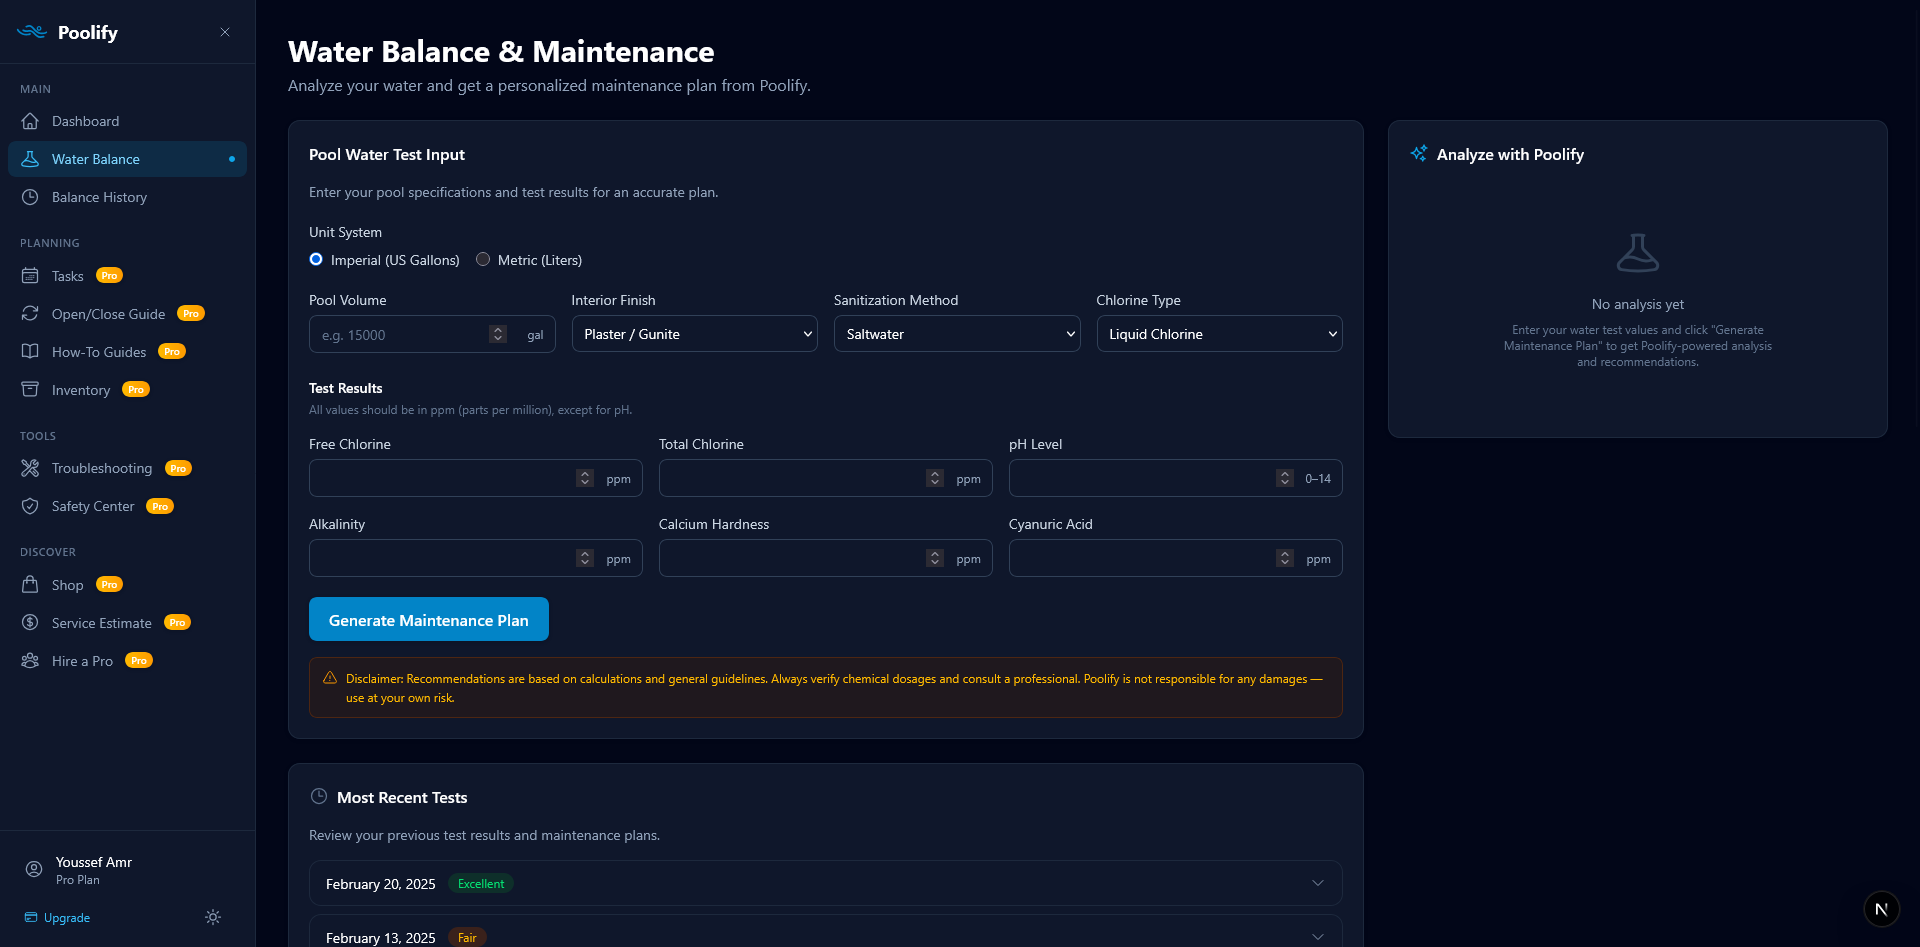Click the disclaimer warning triangle icon
This screenshot has height=947, width=1920.
tap(330, 678)
